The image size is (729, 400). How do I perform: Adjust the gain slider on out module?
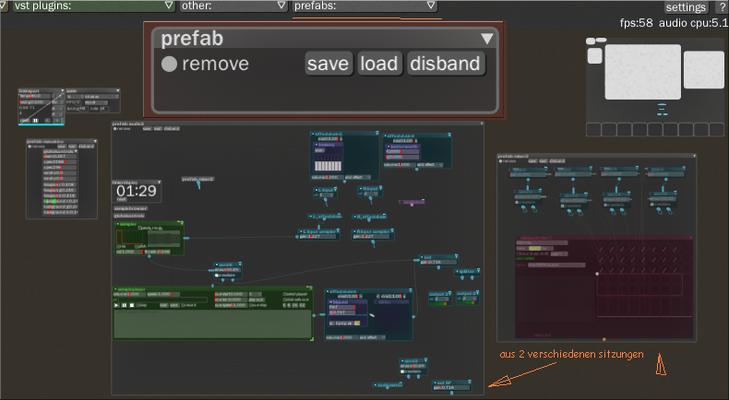(x=437, y=262)
